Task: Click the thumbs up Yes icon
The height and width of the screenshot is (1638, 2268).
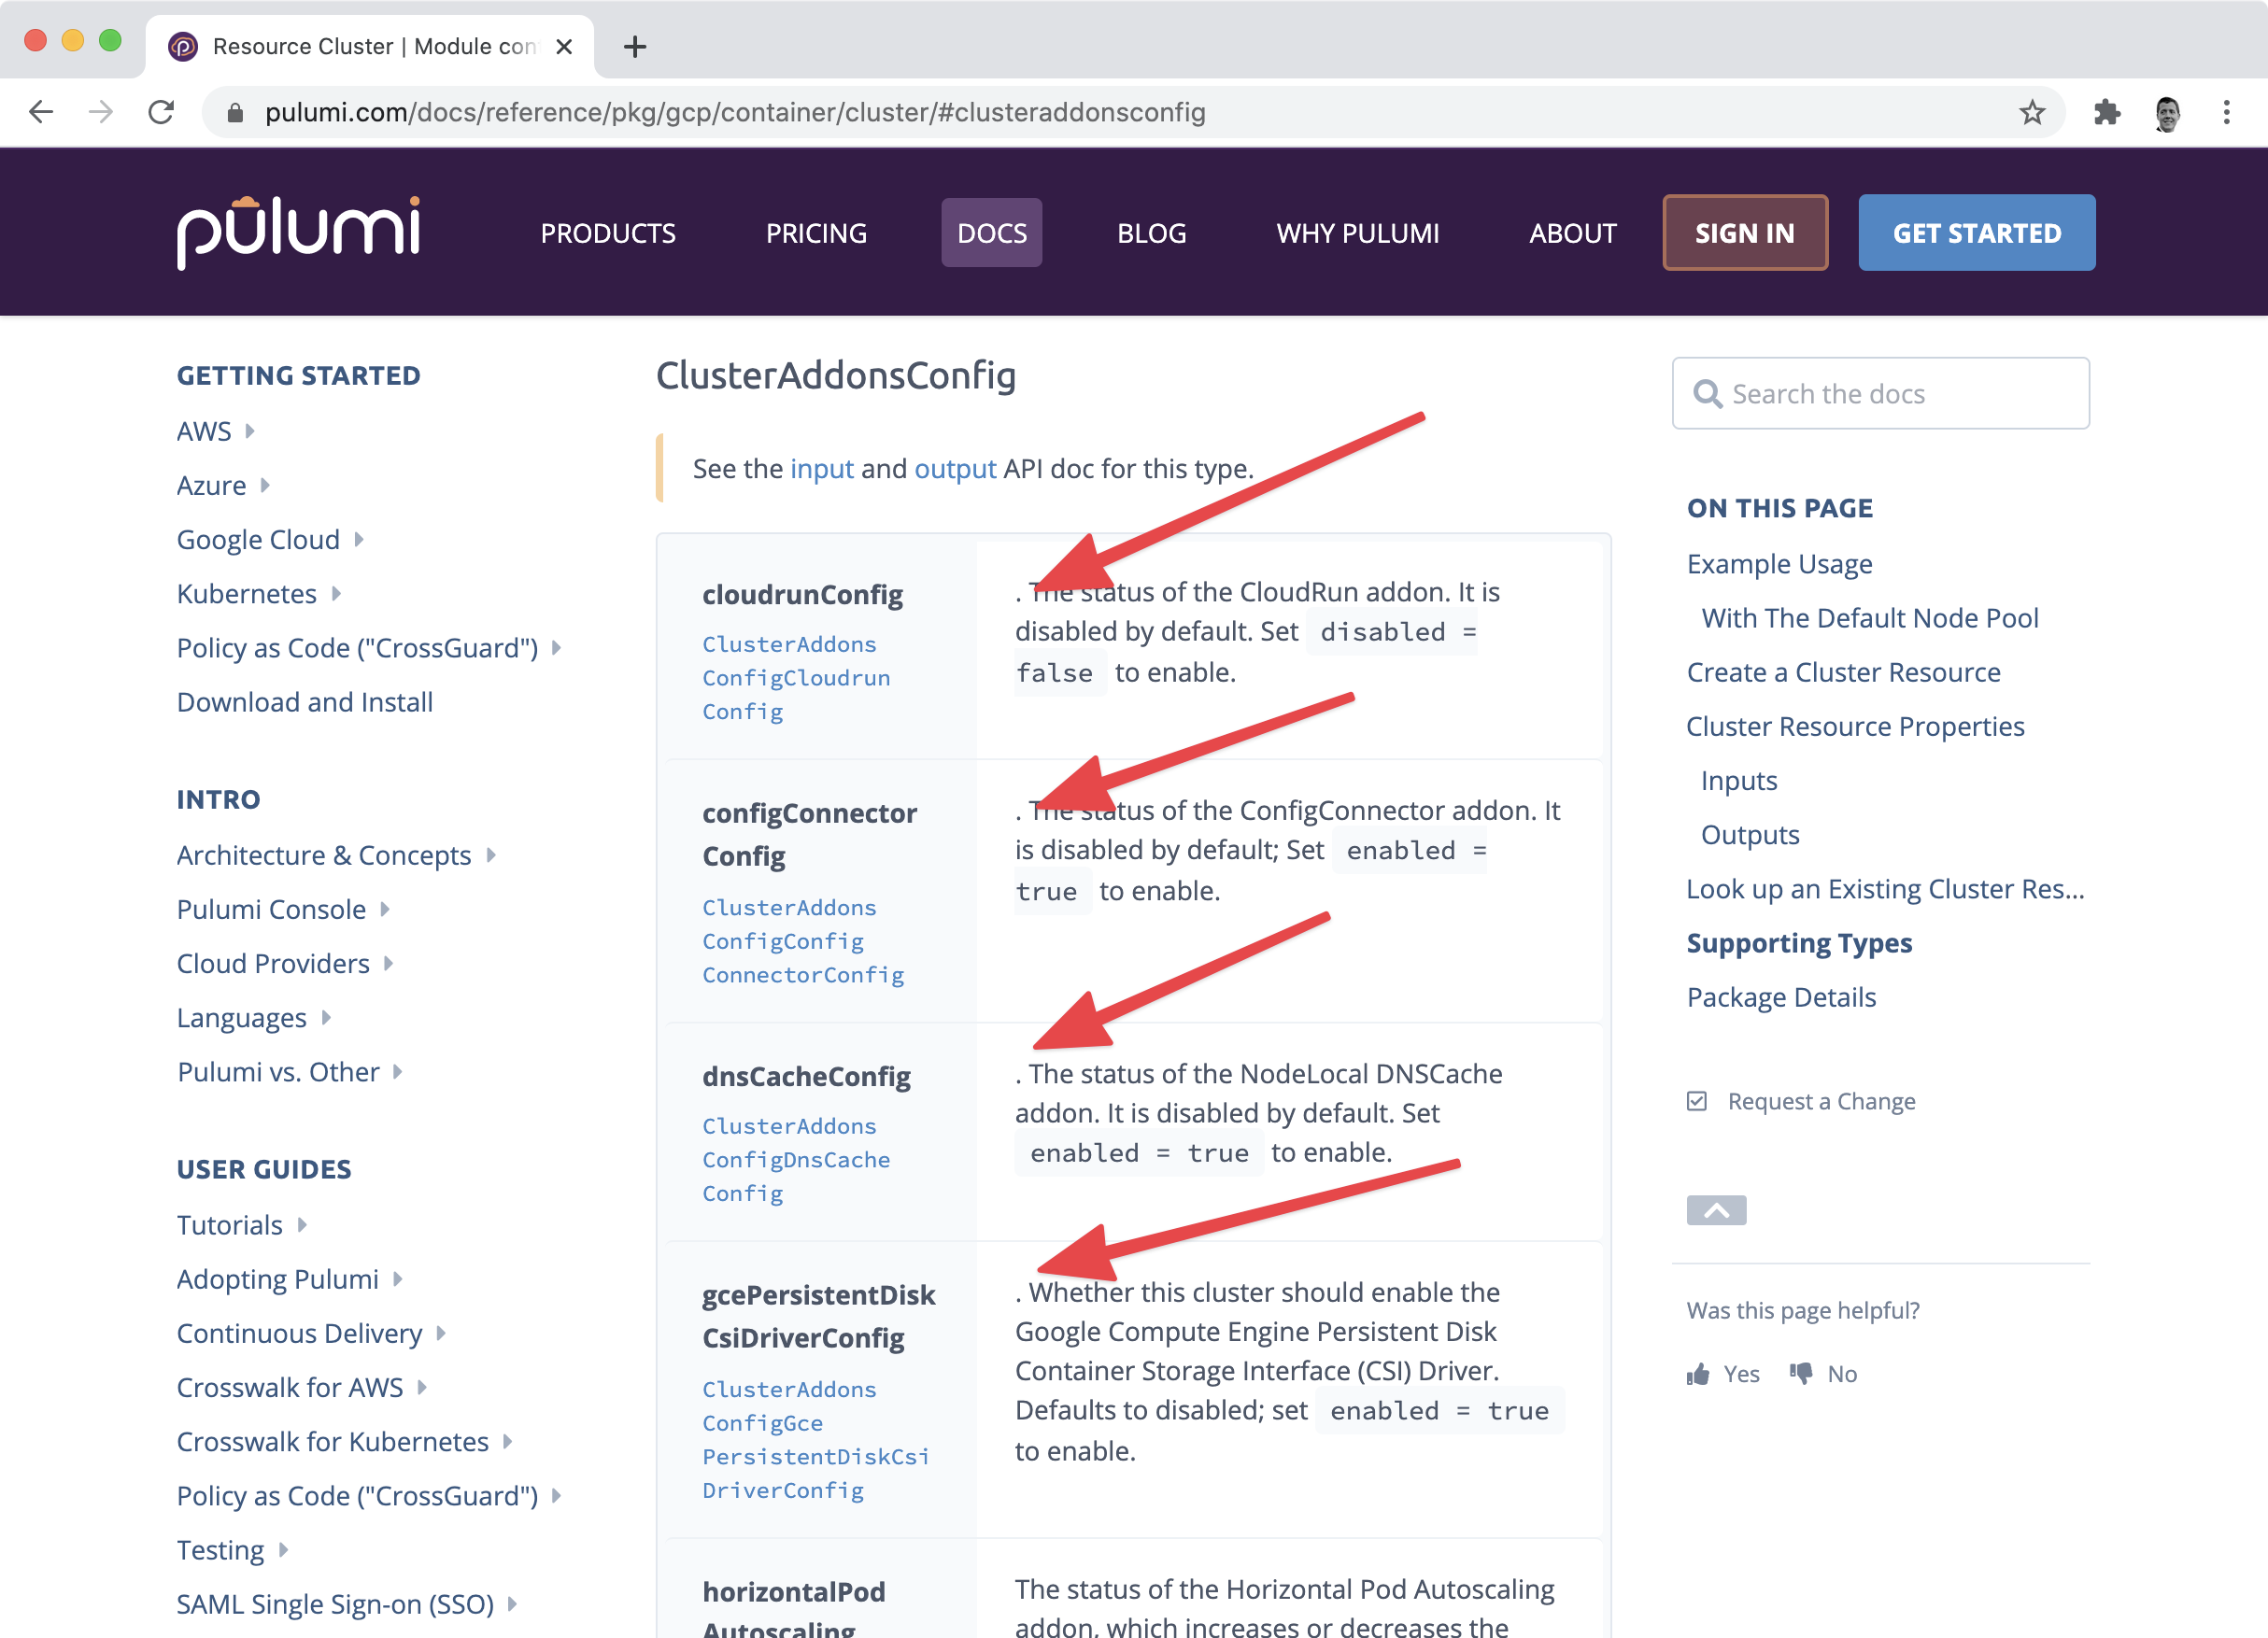Action: click(1698, 1374)
